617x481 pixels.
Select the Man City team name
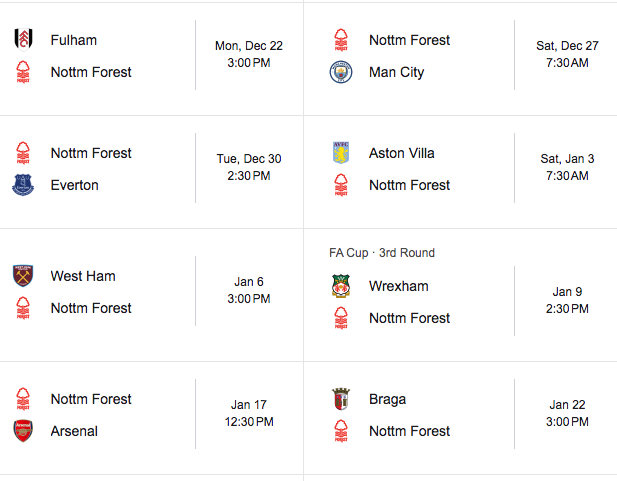[396, 72]
